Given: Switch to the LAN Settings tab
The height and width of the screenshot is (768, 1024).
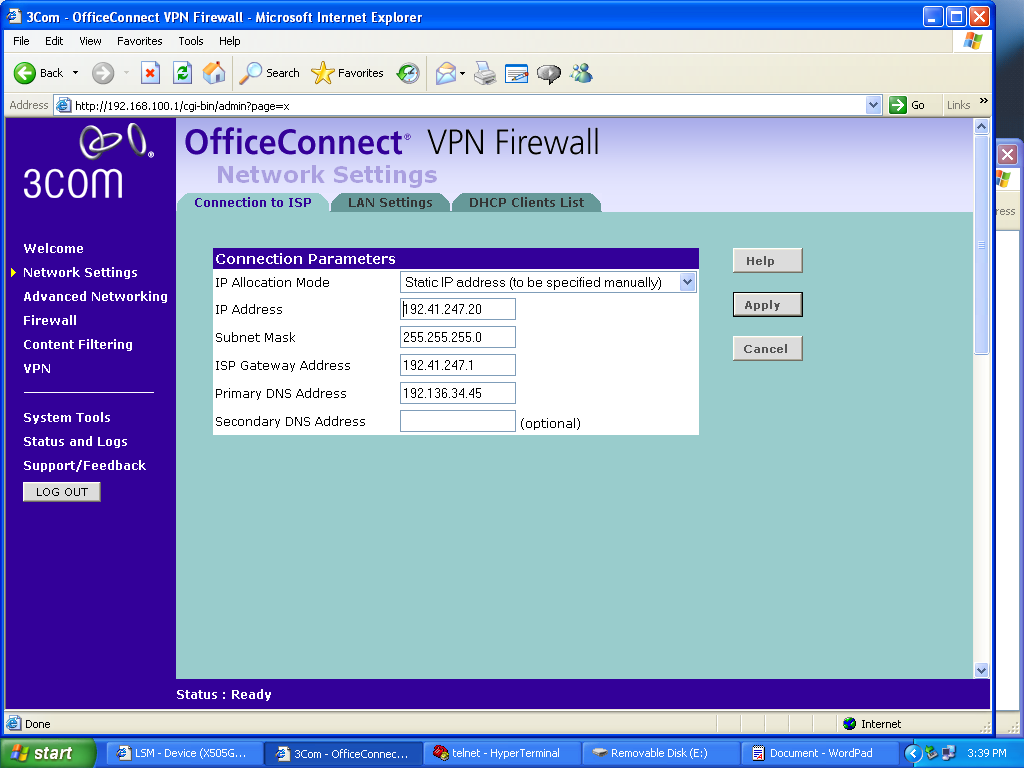Looking at the screenshot, I should point(390,202).
